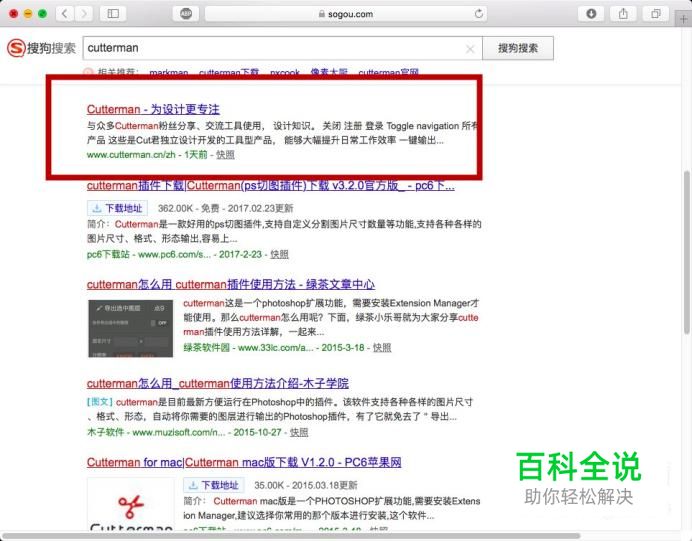
Task: Show the Safari sidebar
Action: (x=113, y=14)
